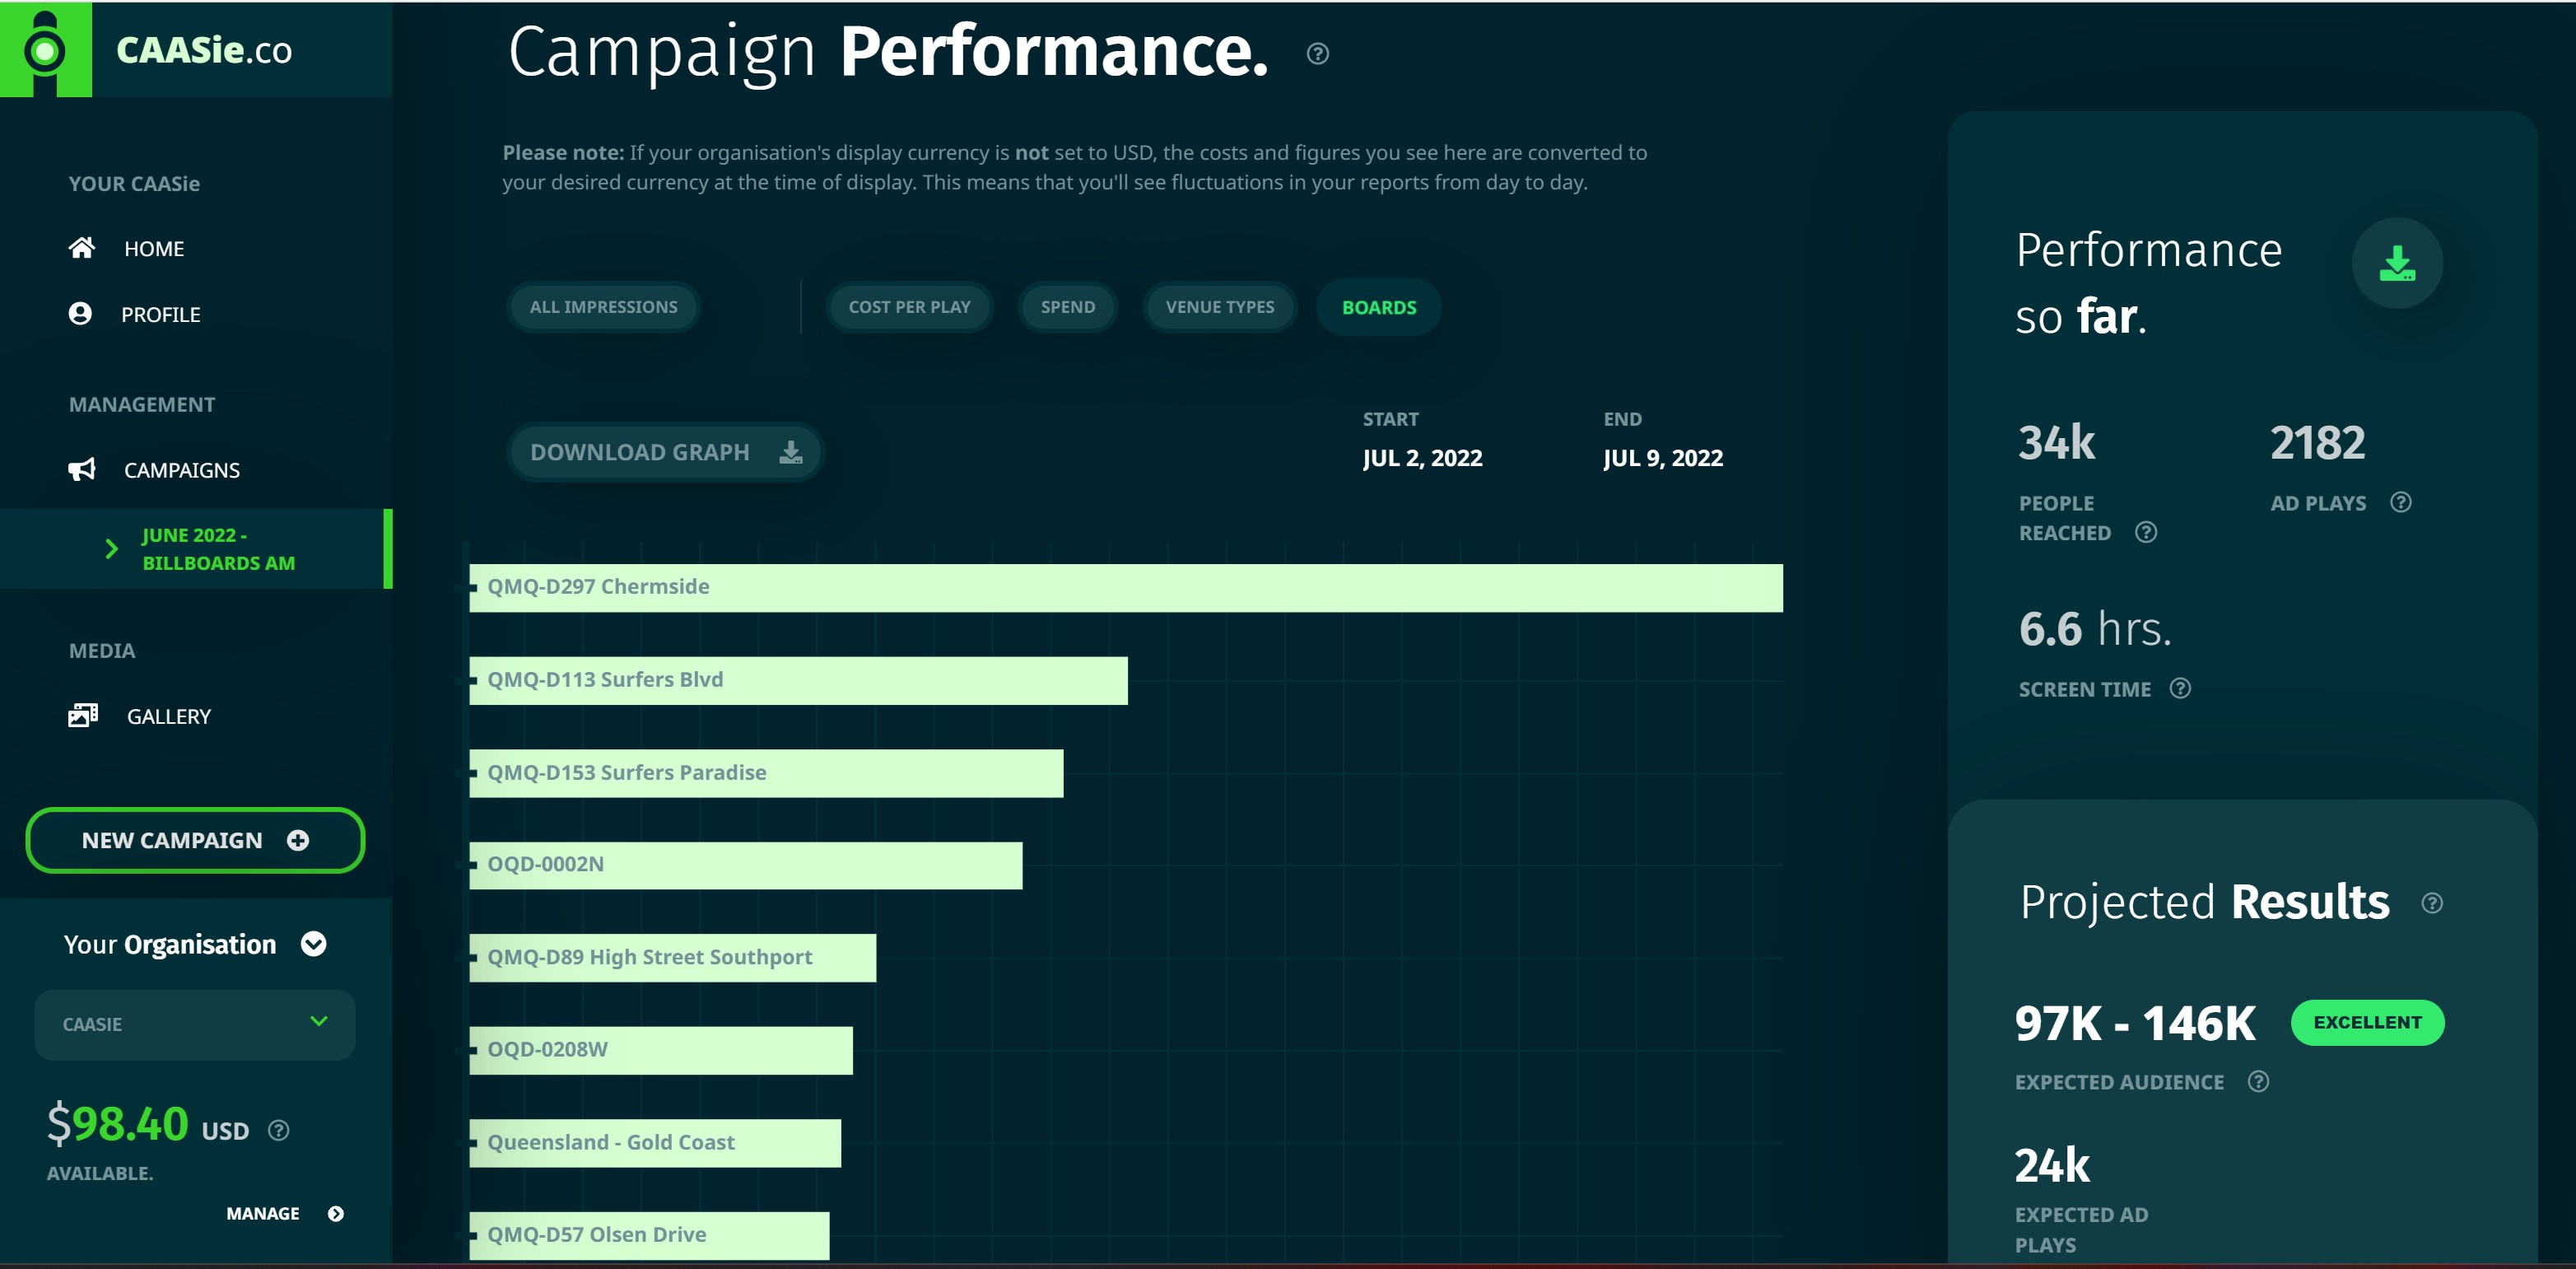This screenshot has height=1269, width=2576.
Task: Toggle the All Impressions filter pill
Action: [x=603, y=307]
